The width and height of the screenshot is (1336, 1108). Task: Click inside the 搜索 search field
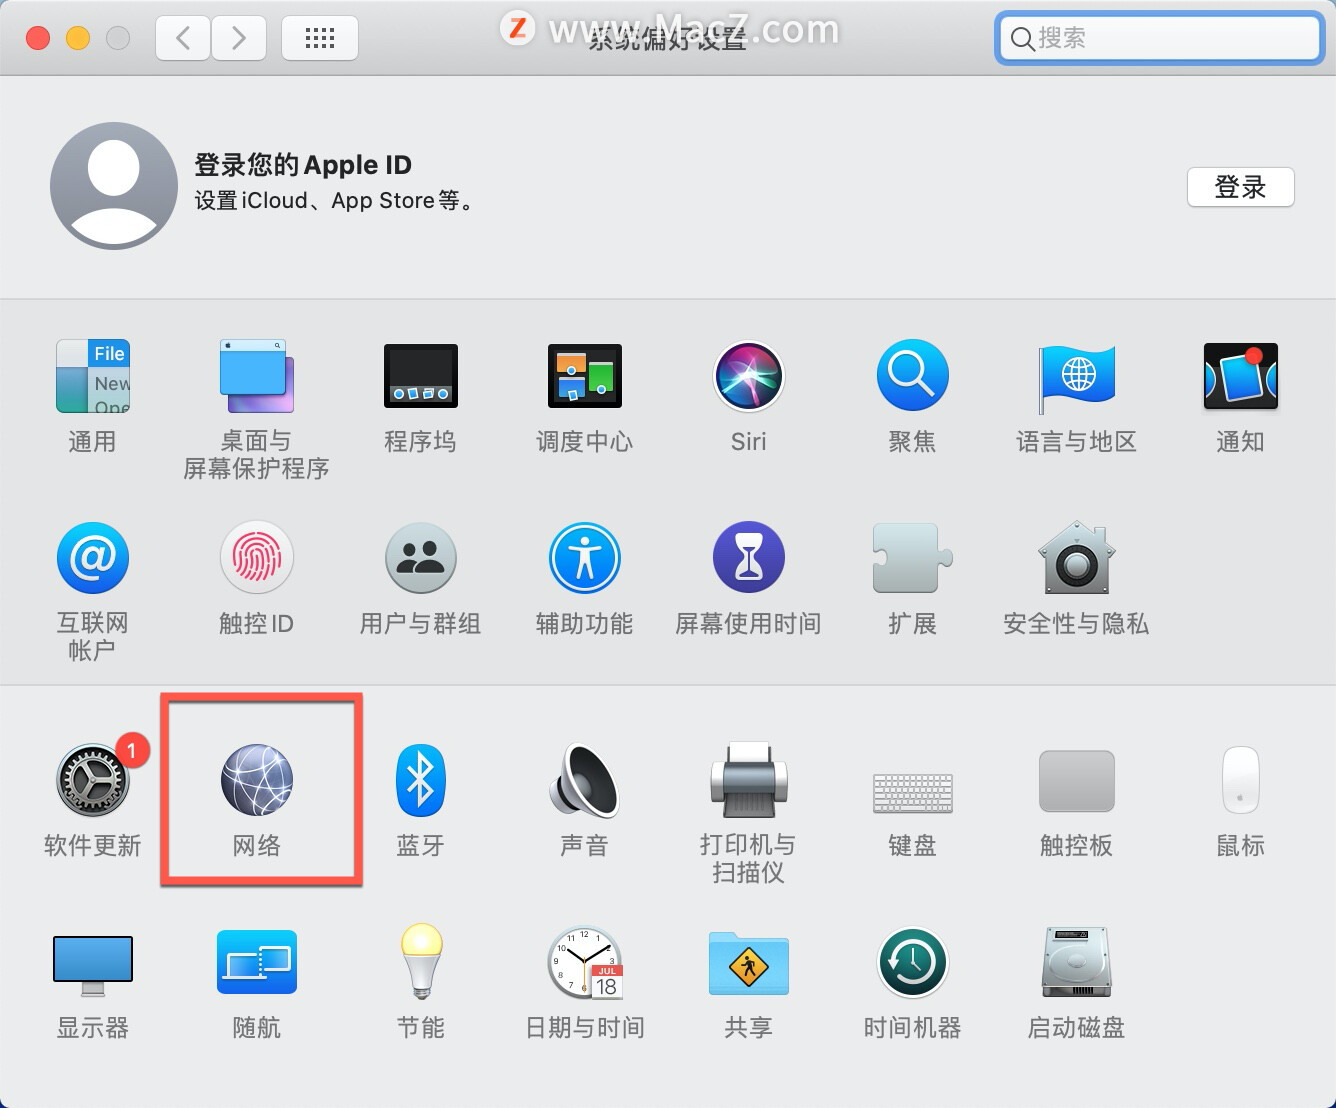click(x=1157, y=38)
